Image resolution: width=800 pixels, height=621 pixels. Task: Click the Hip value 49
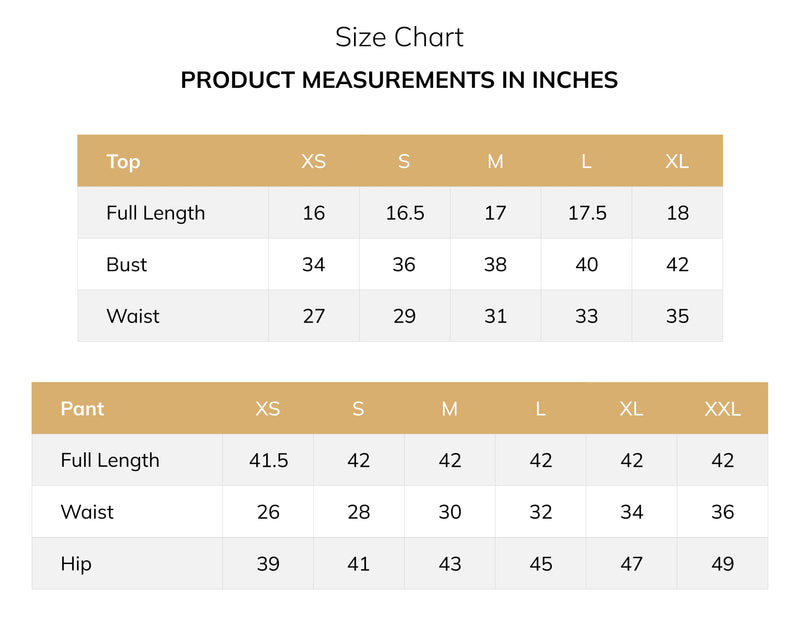click(722, 564)
